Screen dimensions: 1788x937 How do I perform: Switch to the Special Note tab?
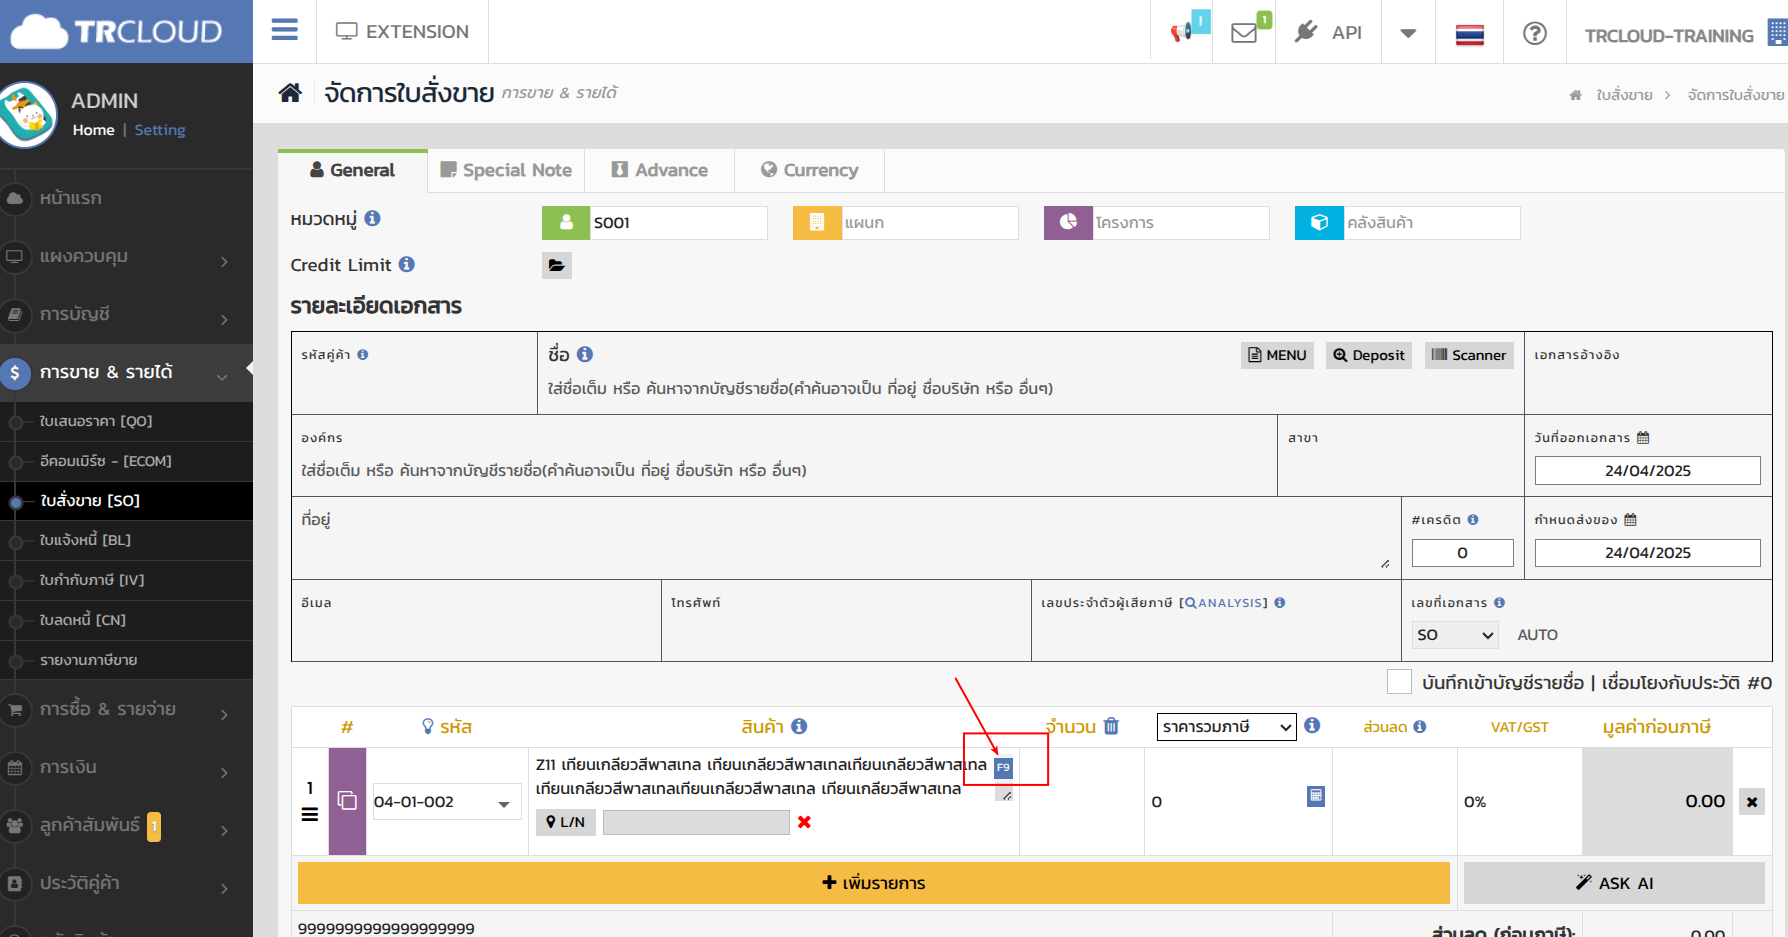click(506, 170)
